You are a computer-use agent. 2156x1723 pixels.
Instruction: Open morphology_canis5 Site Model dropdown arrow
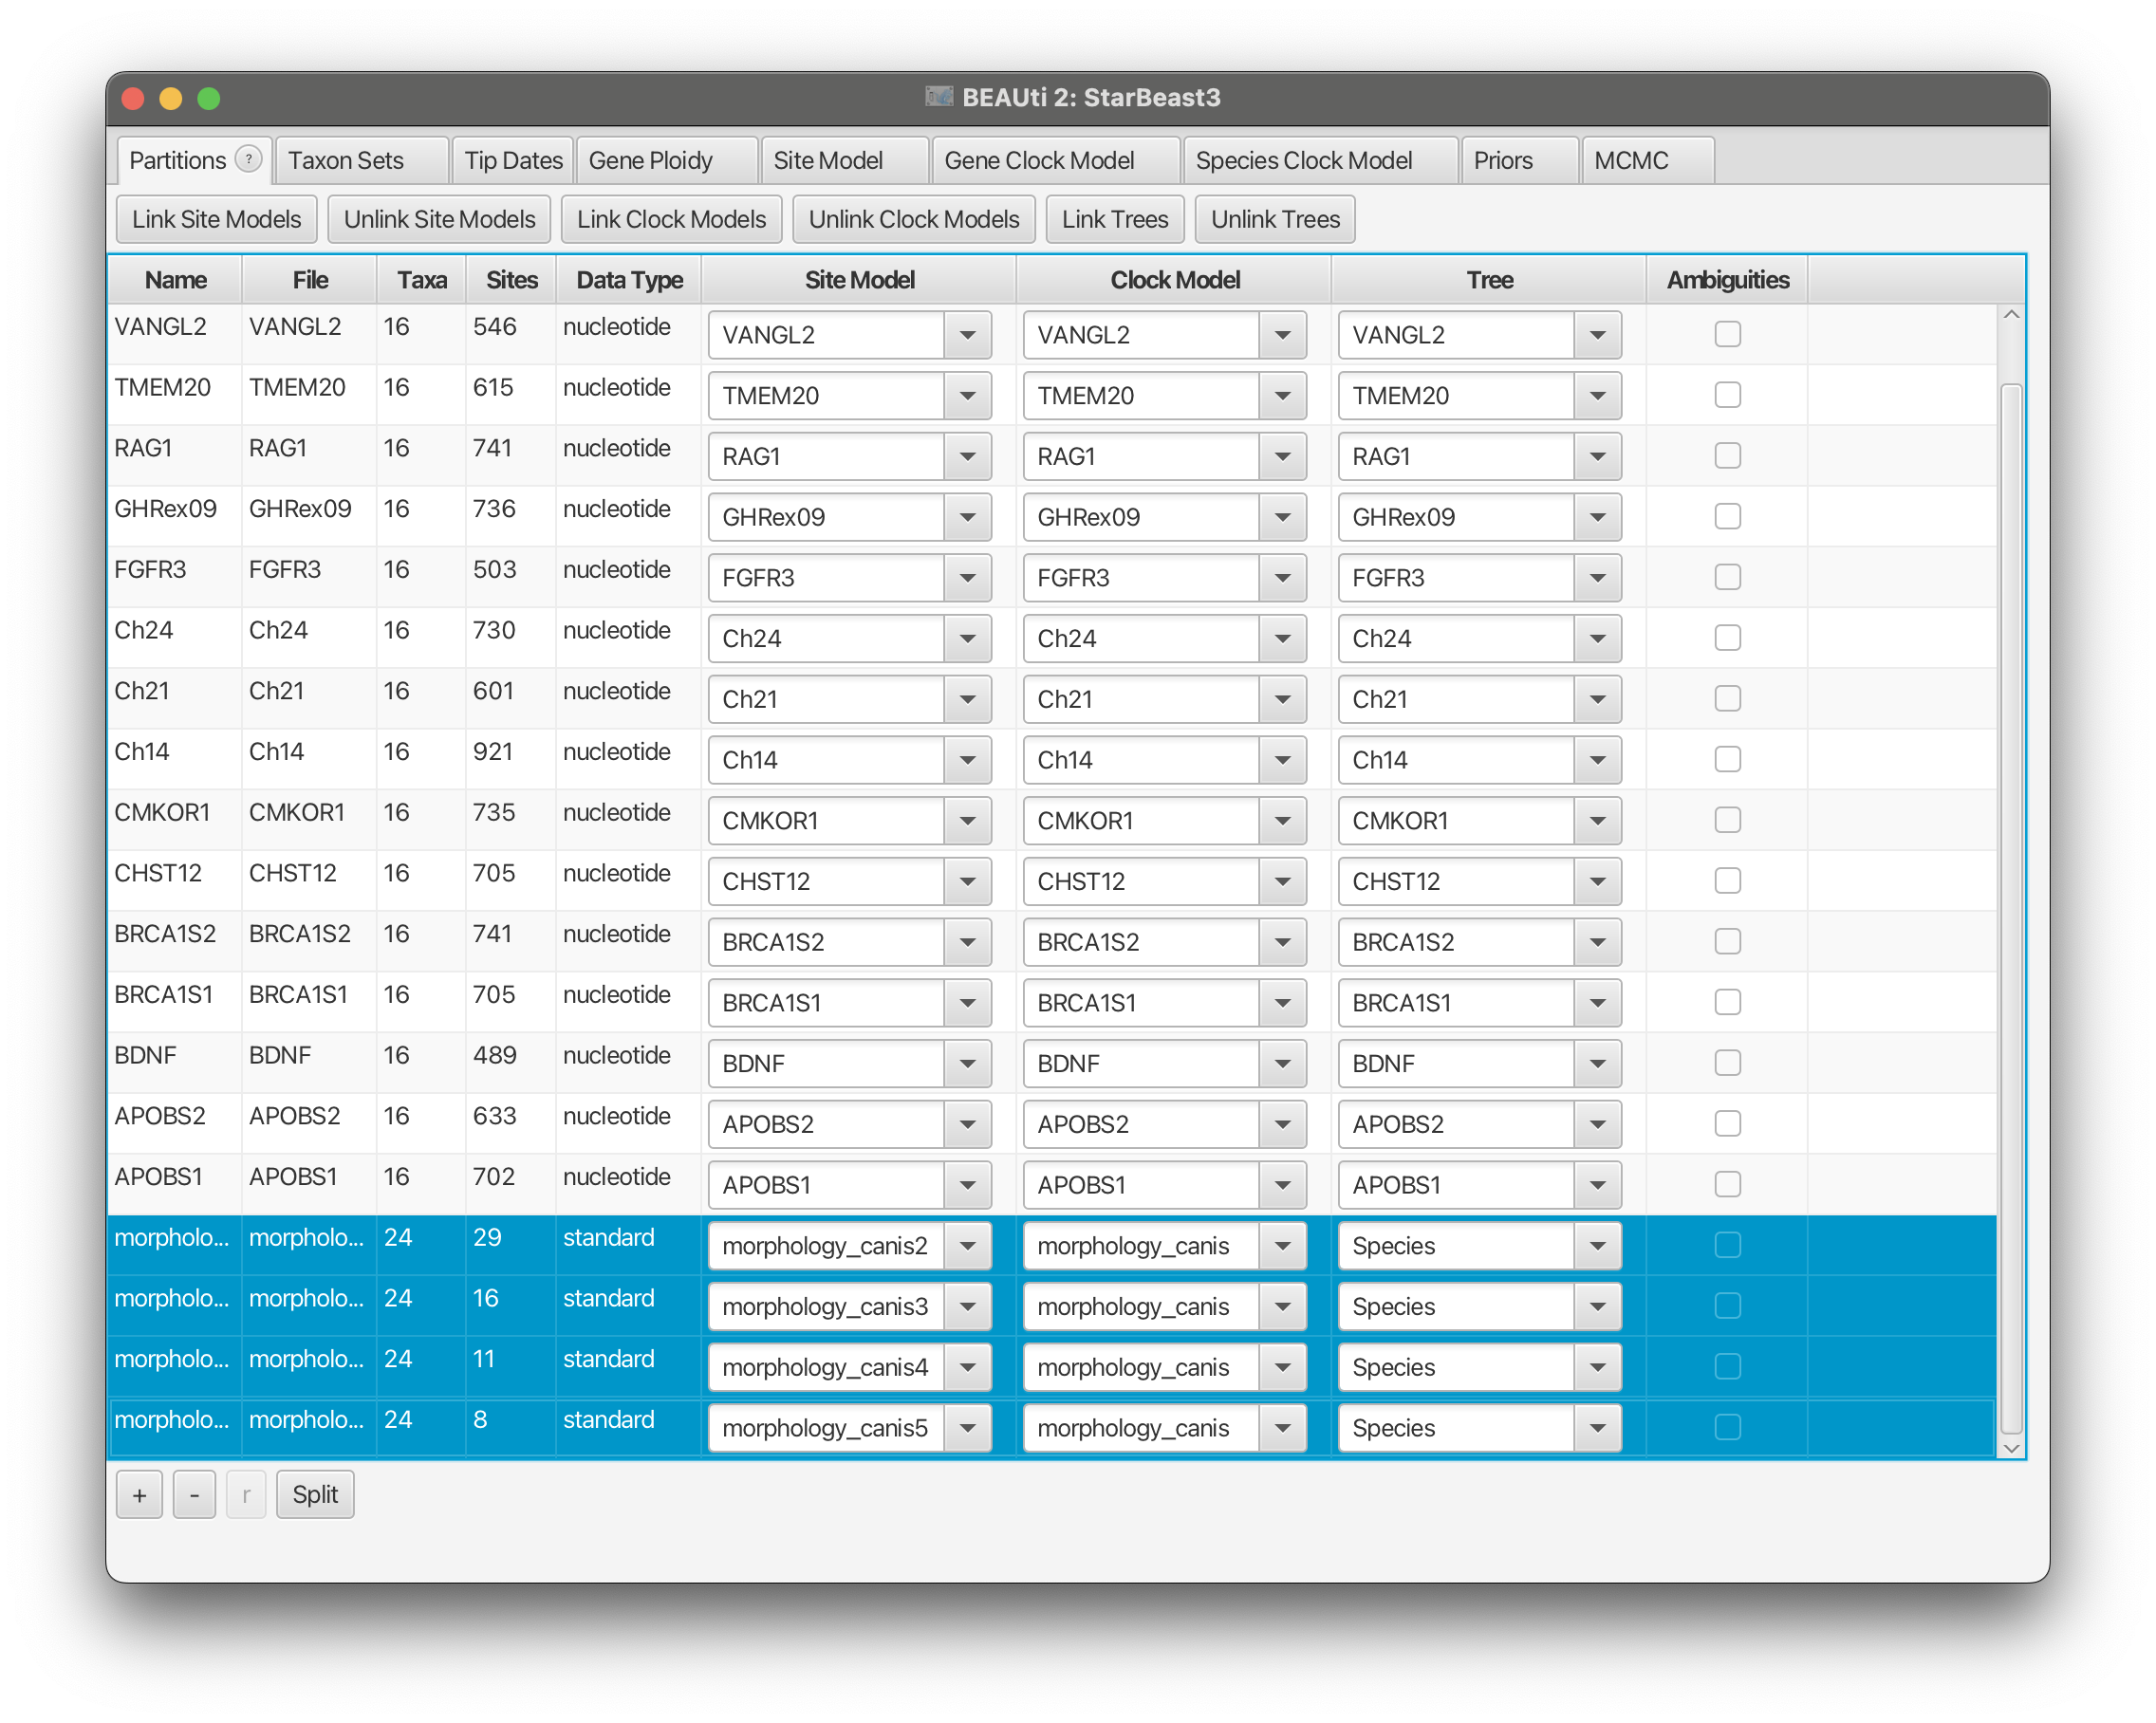(x=967, y=1428)
